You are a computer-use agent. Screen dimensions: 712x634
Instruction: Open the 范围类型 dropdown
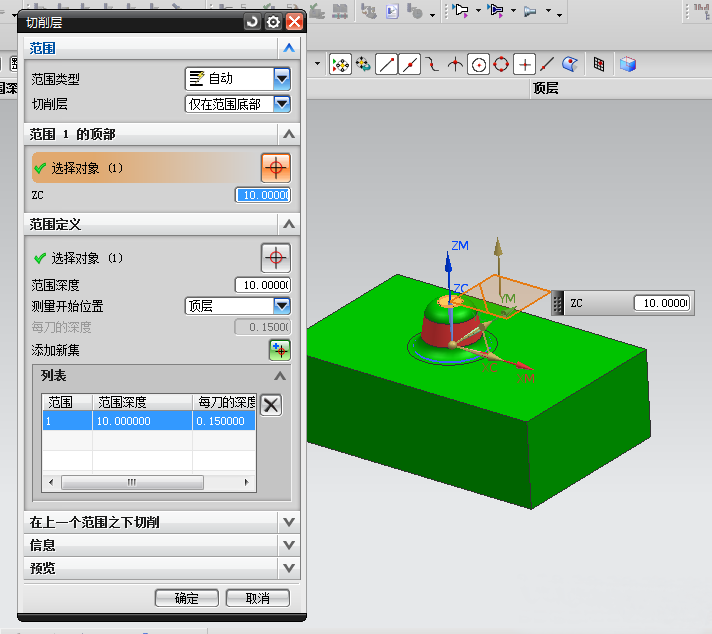281,78
